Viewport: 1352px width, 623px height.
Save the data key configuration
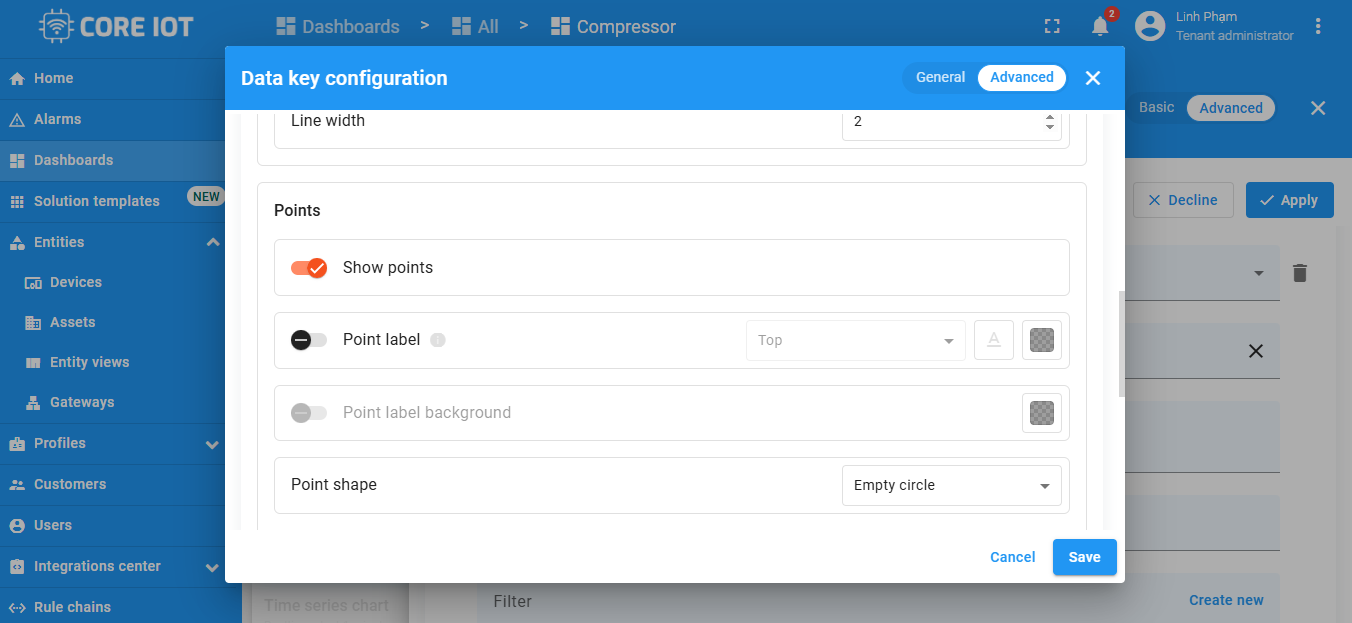1084,557
